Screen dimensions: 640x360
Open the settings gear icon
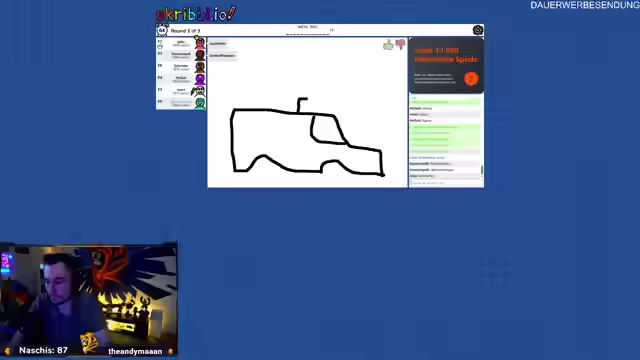click(478, 30)
